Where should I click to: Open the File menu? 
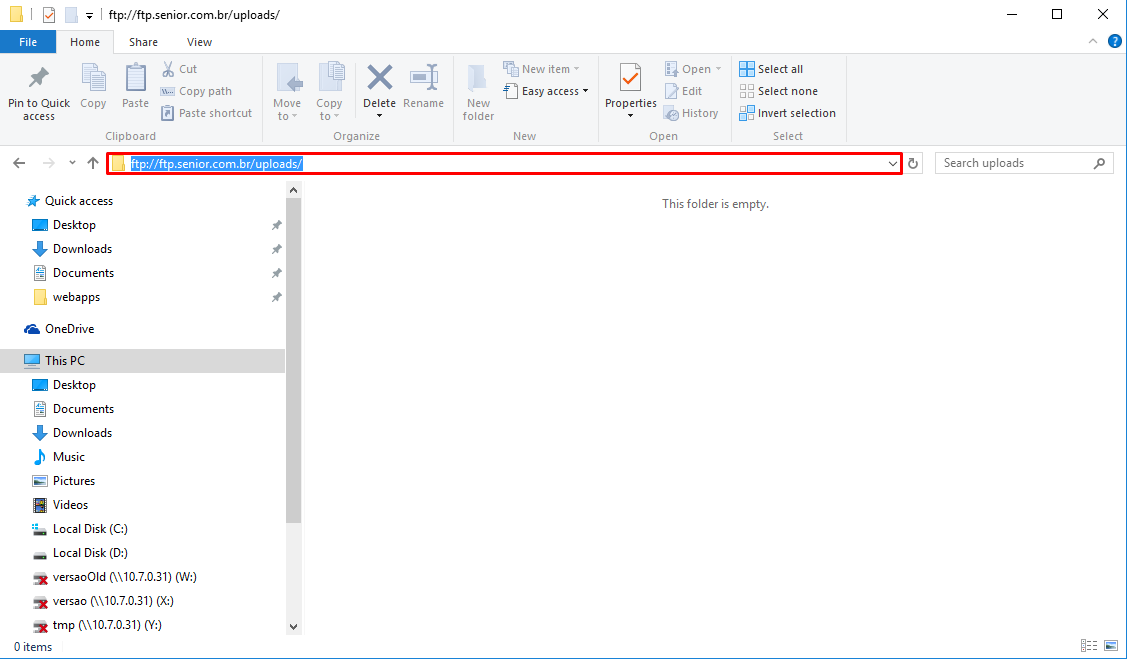click(x=28, y=42)
